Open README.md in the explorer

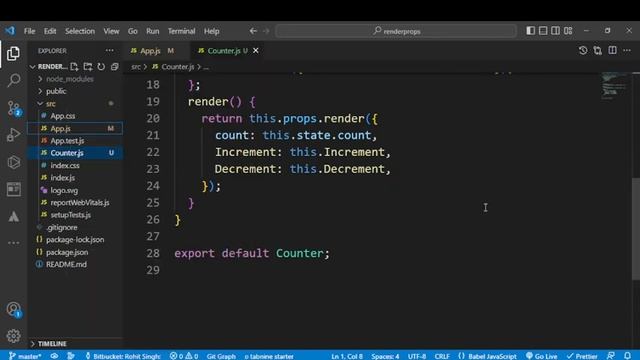click(66, 264)
